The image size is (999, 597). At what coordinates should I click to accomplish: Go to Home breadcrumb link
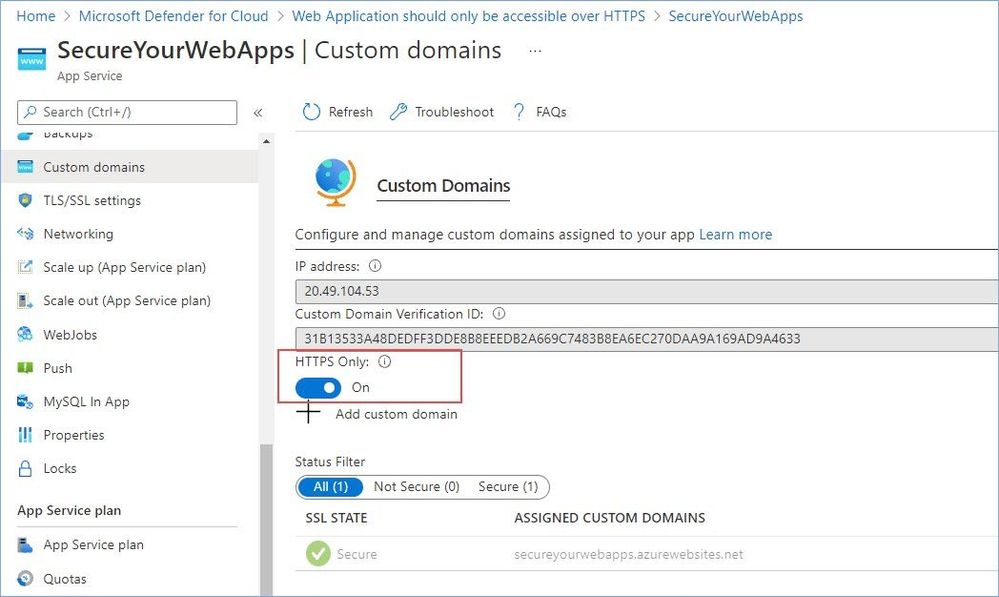point(36,16)
